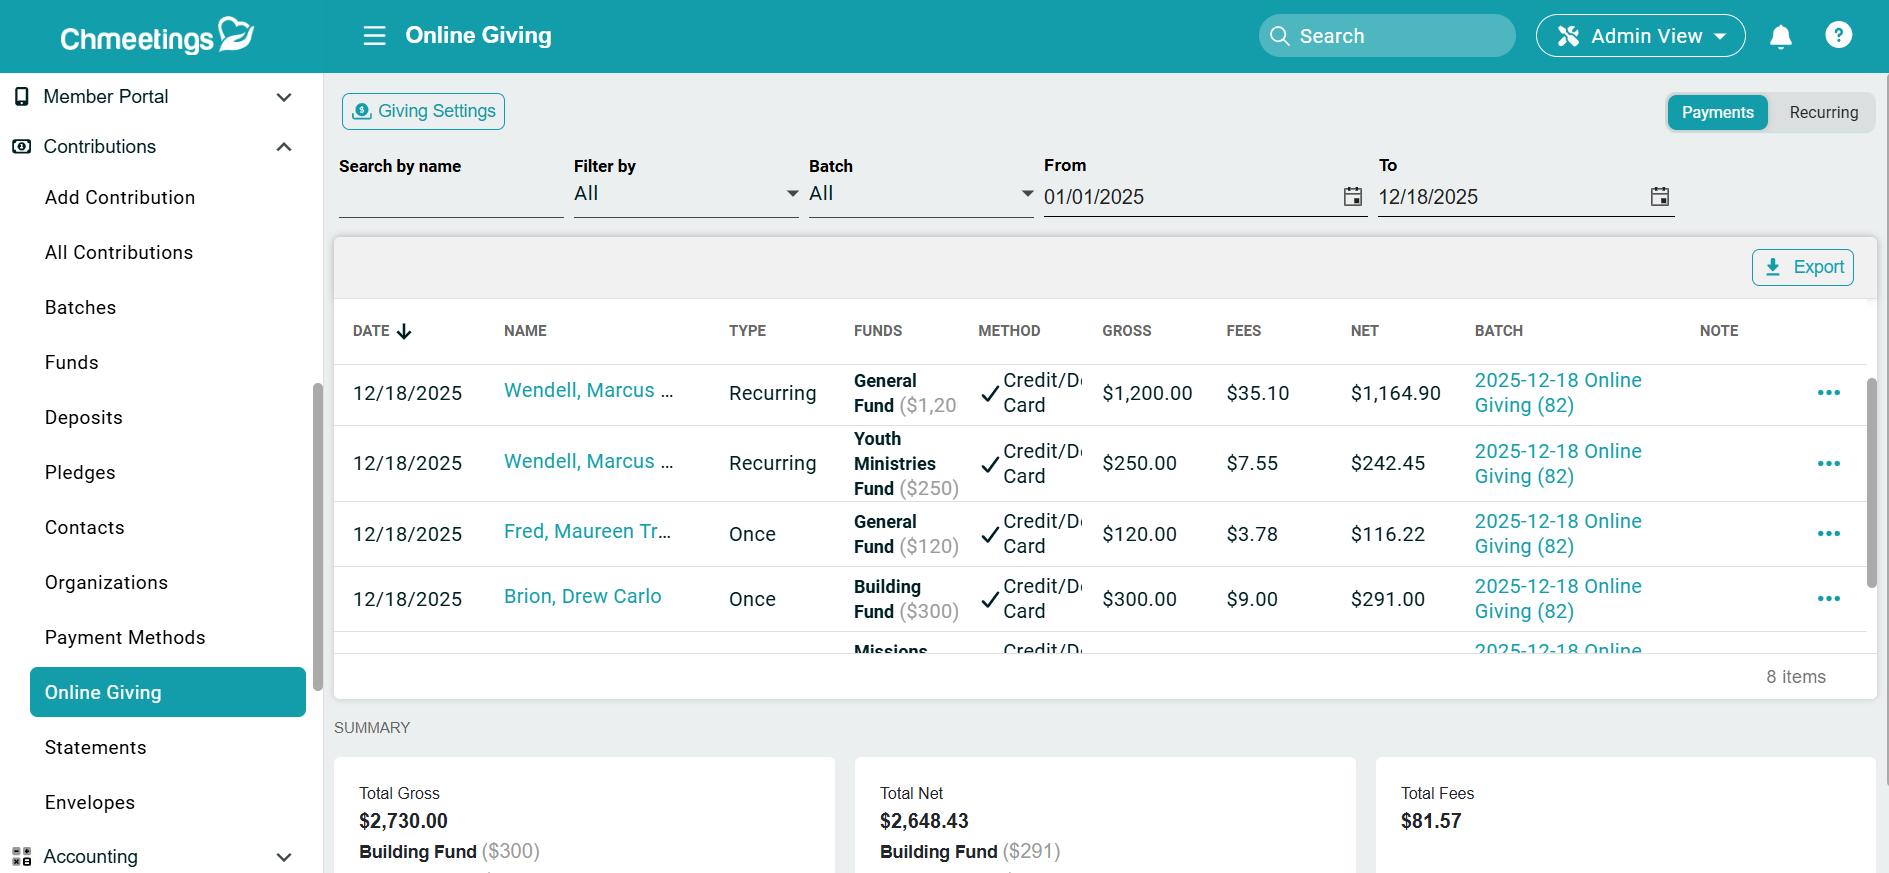Screen dimensions: 1889x873
Task: Sort by the Date column arrow
Action: (x=404, y=331)
